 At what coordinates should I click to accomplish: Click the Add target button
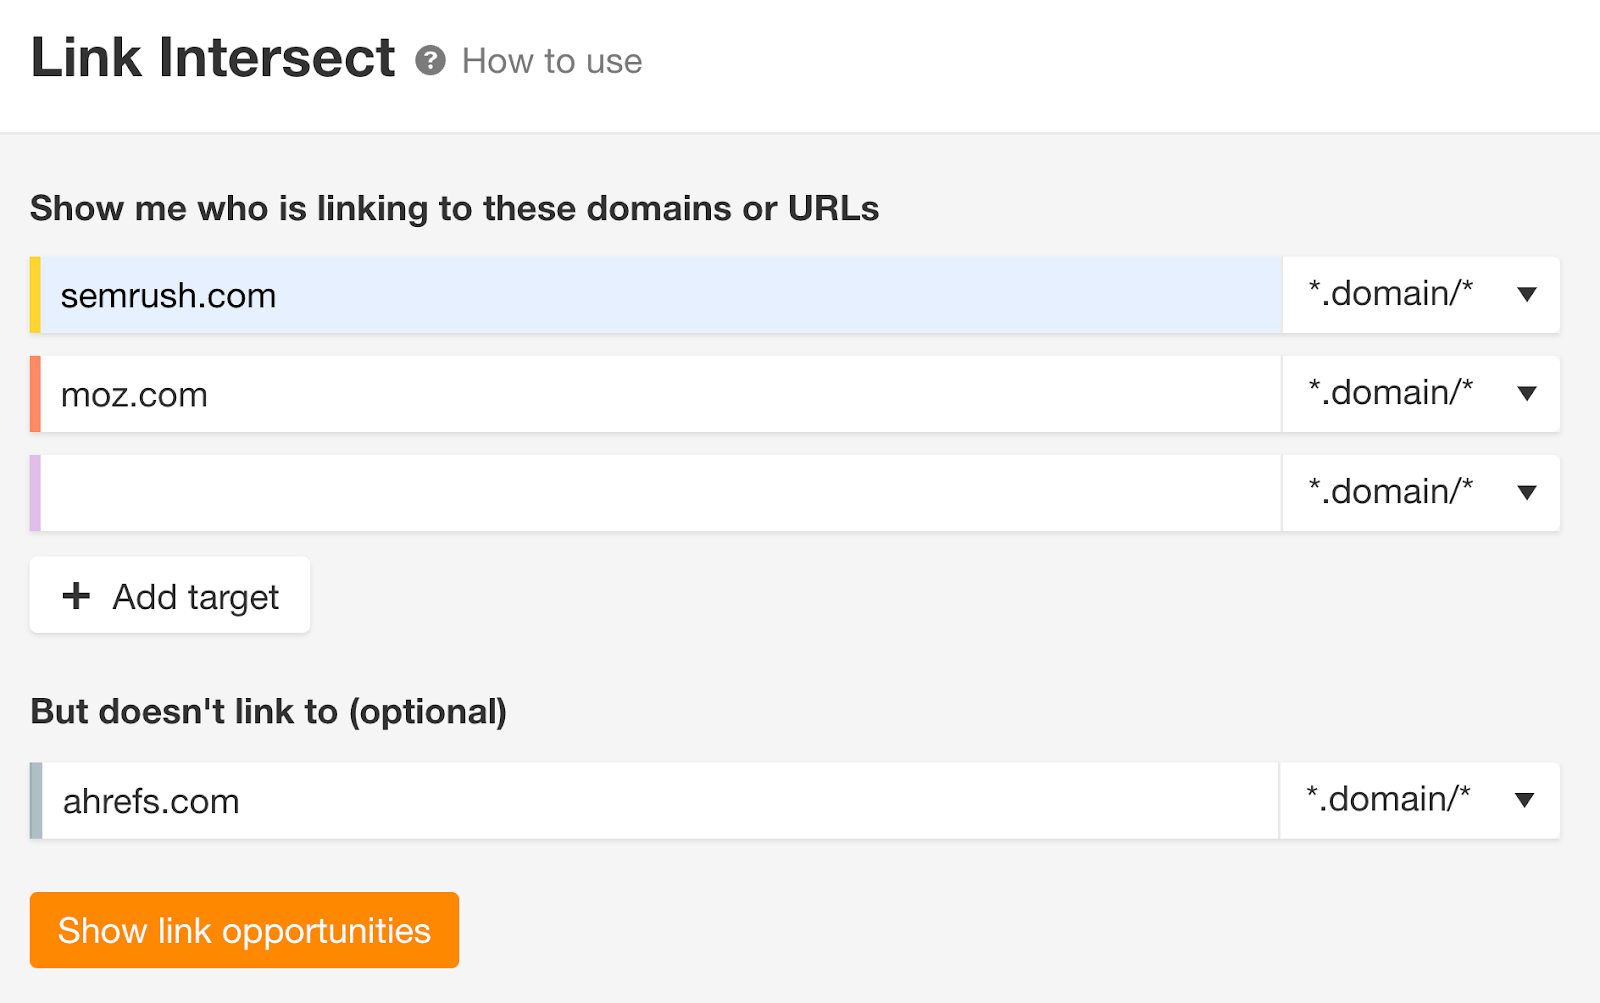[169, 595]
